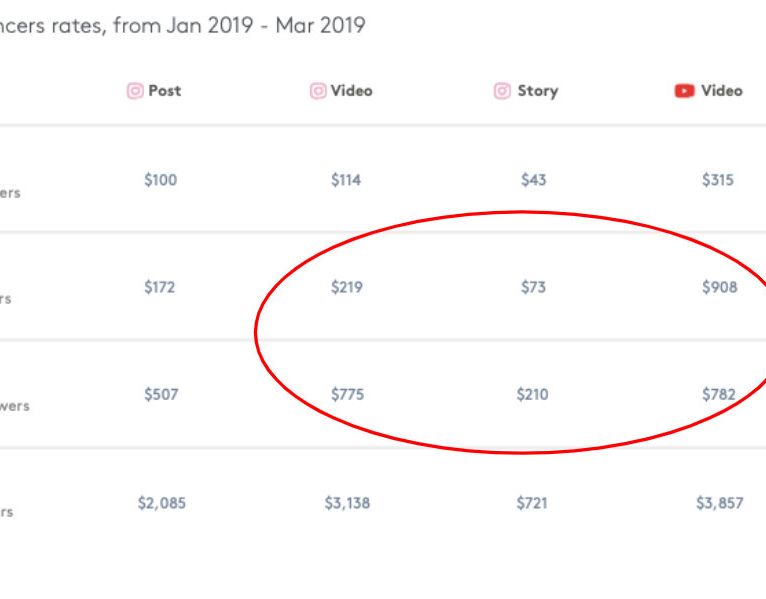Click the Instagram icon beside Post header

pyautogui.click(x=135, y=91)
